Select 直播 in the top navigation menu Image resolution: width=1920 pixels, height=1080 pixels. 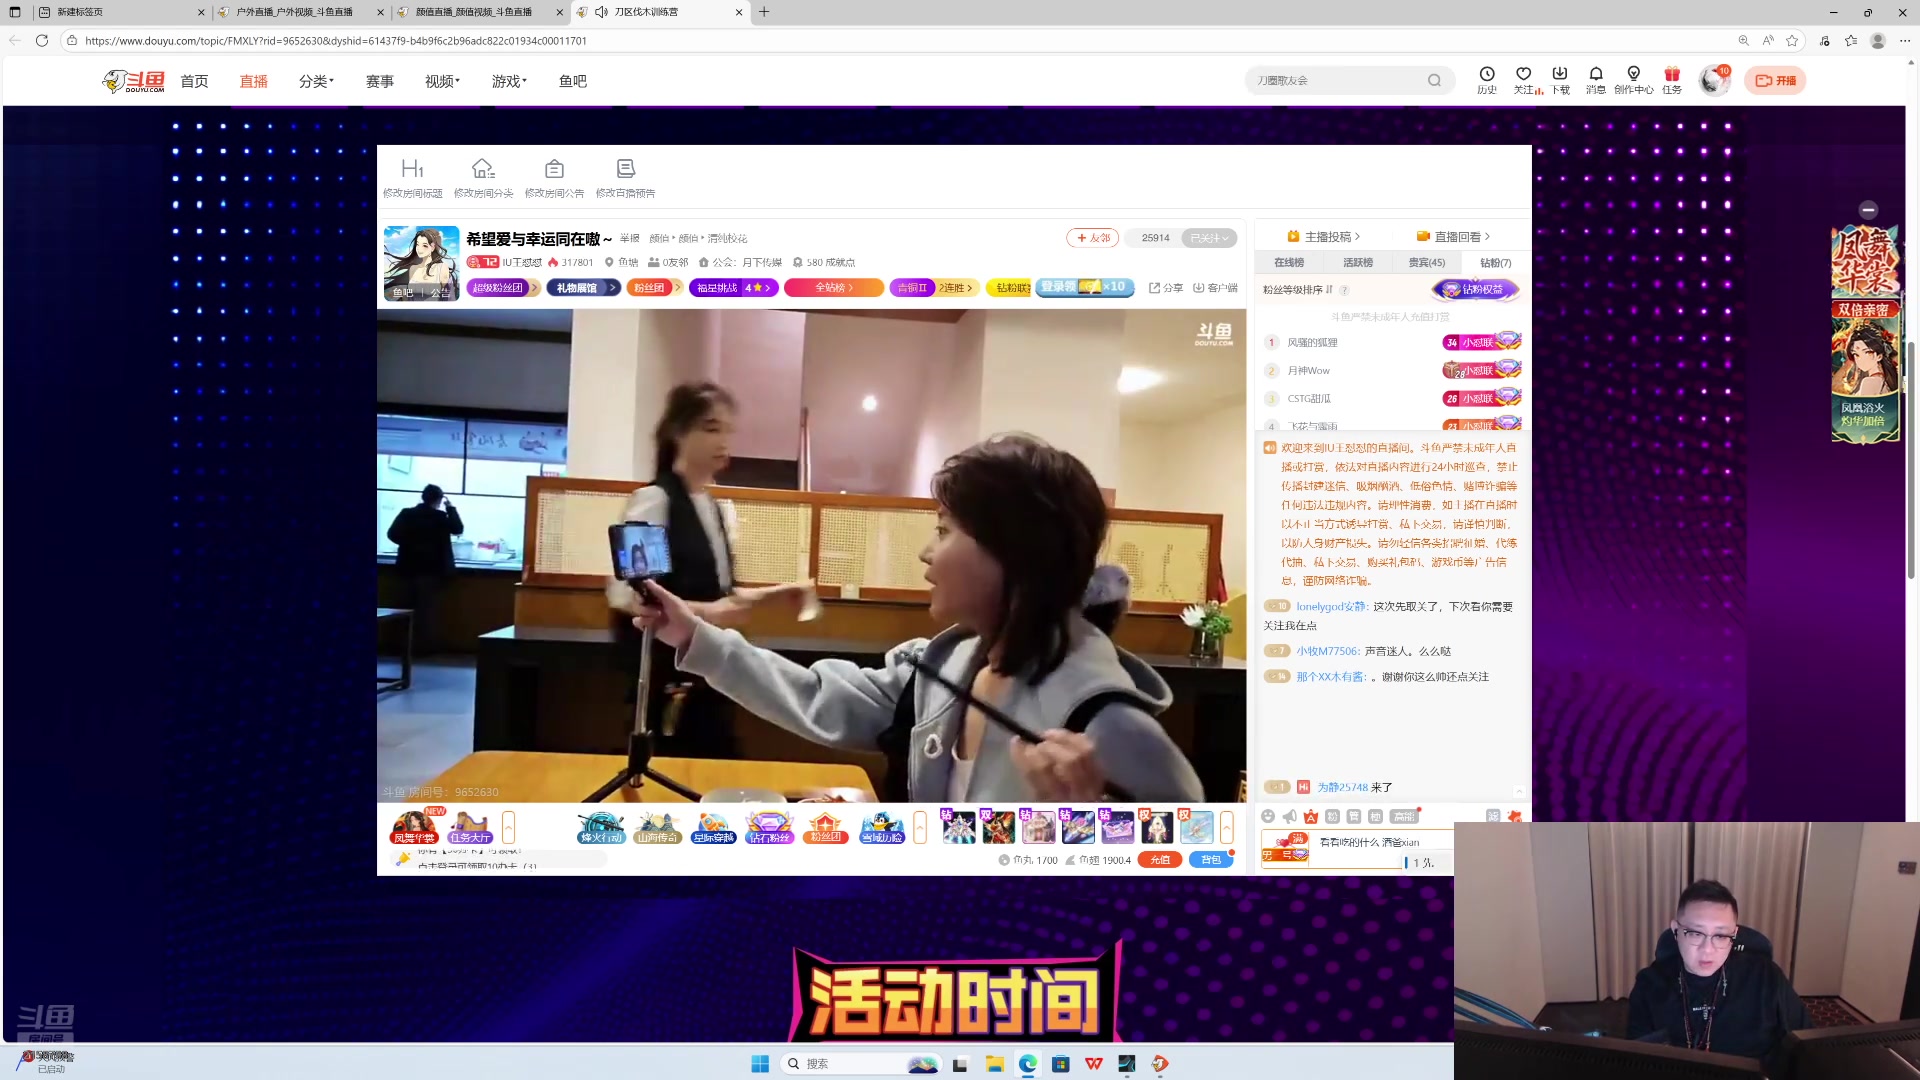[x=253, y=81]
